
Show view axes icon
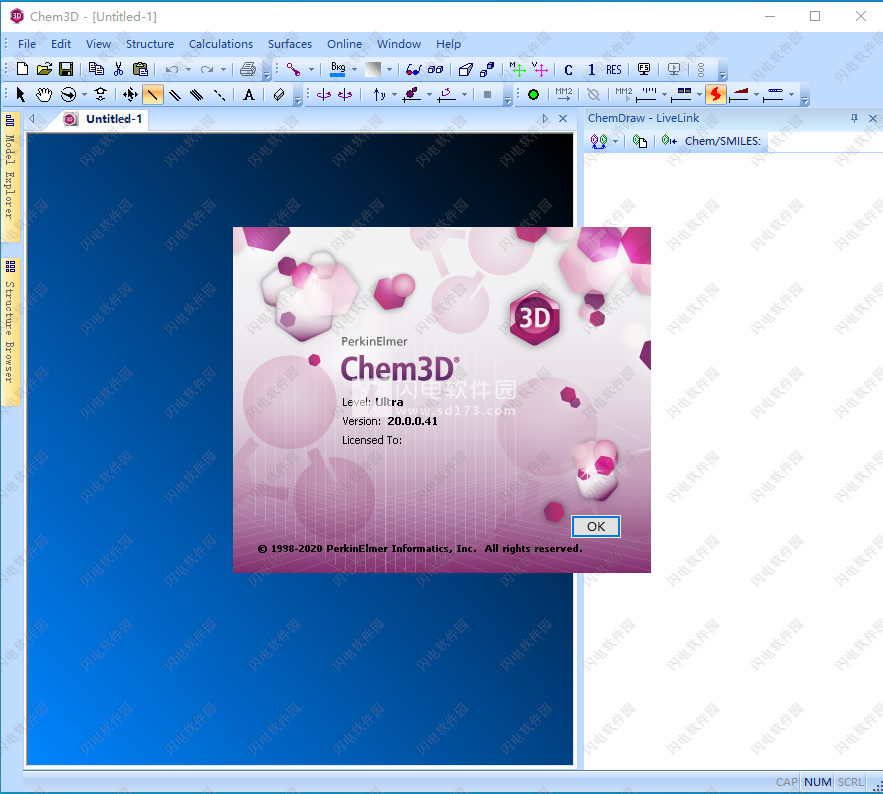[539, 69]
